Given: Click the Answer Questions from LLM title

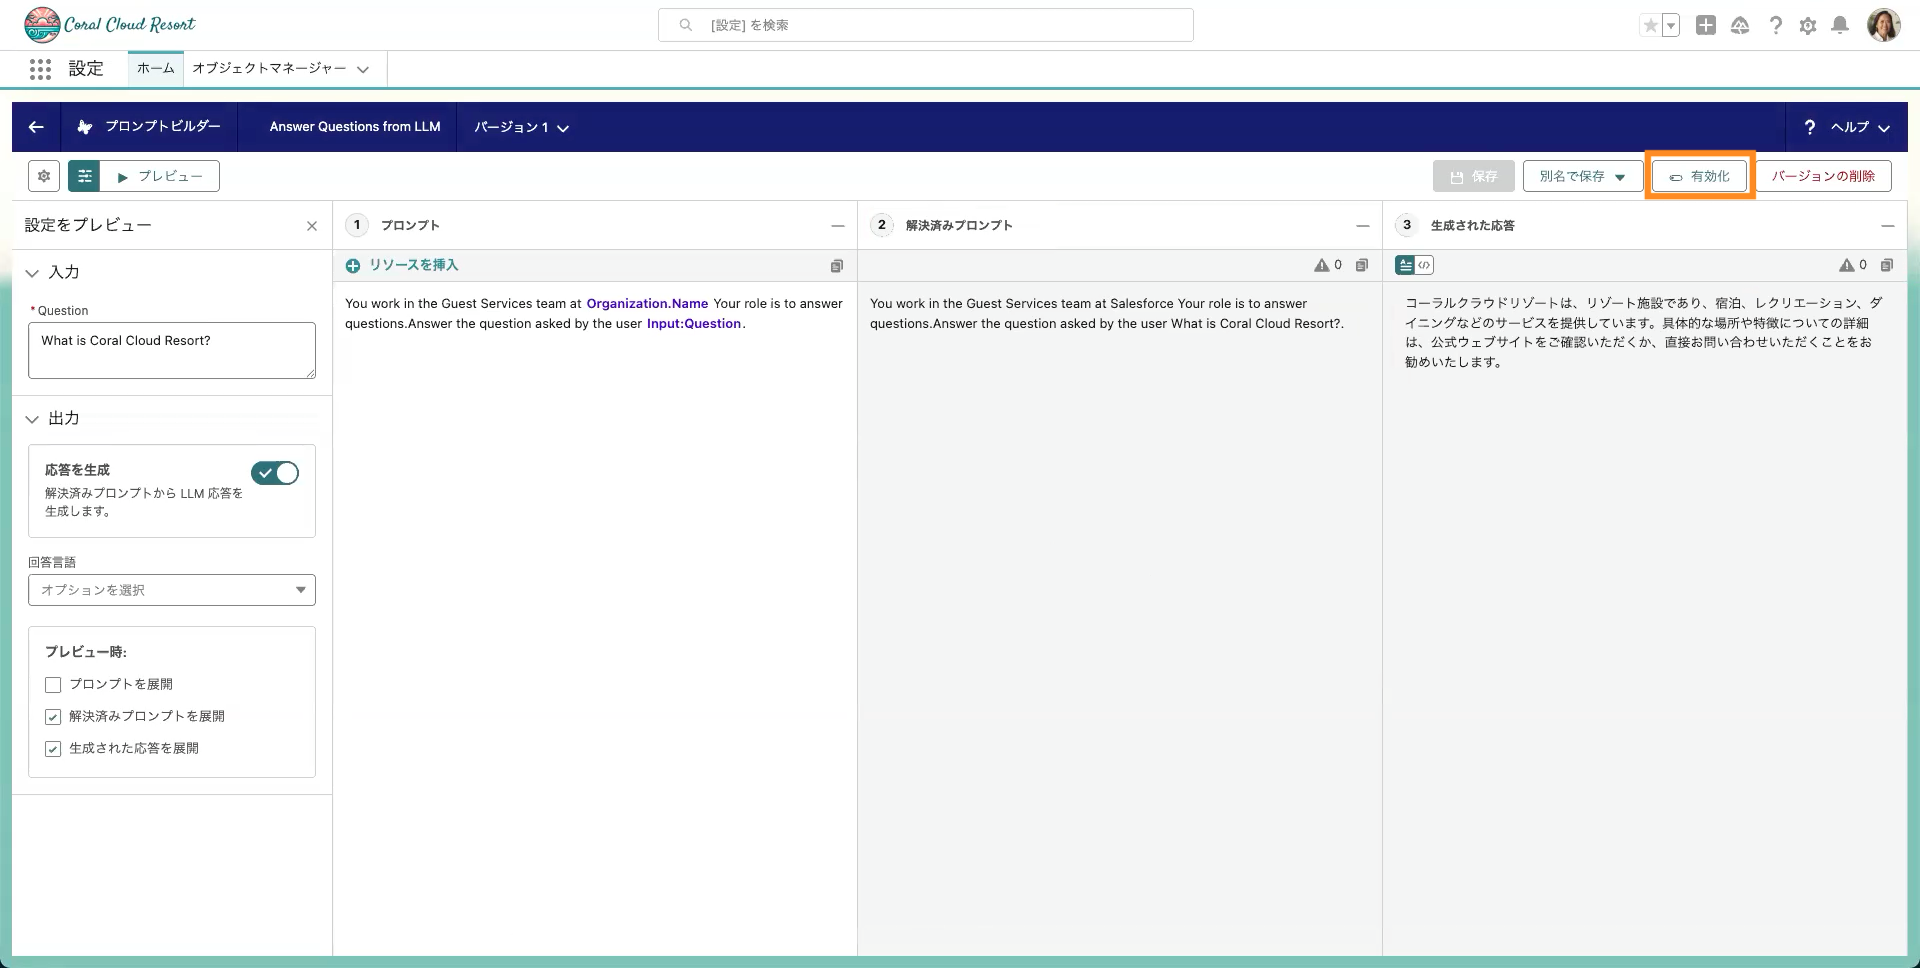Looking at the screenshot, I should click(x=355, y=127).
